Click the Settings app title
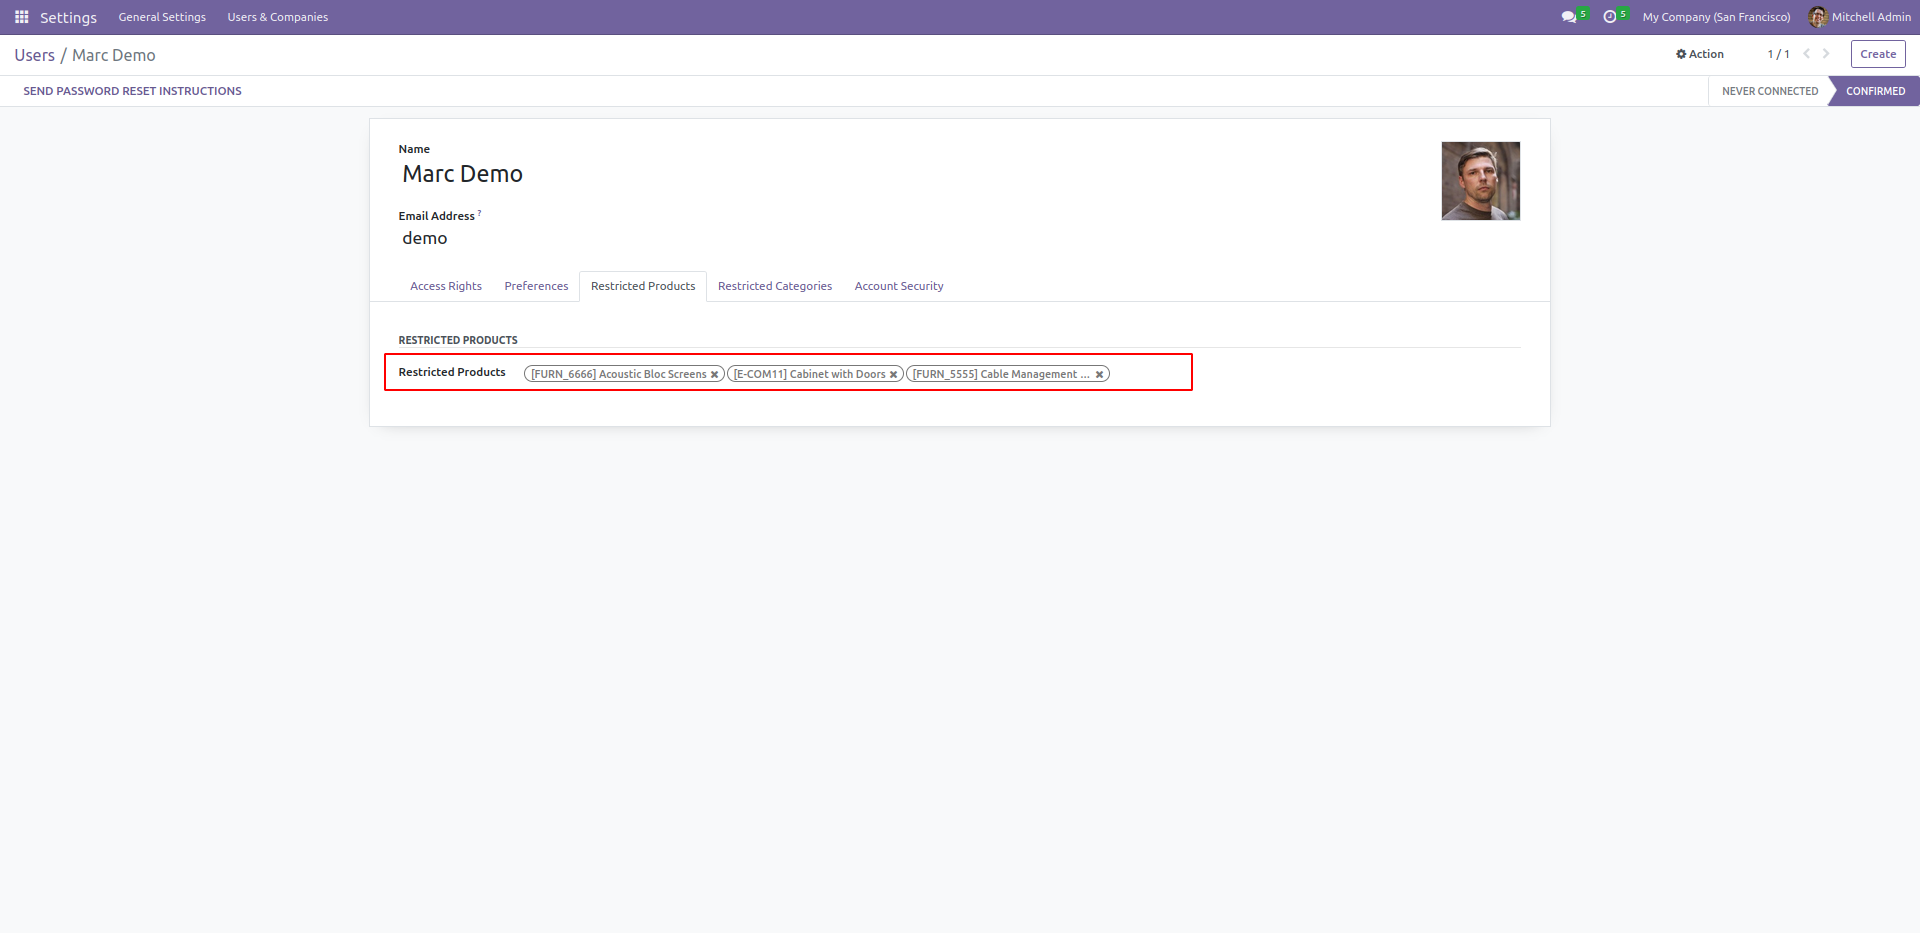The height and width of the screenshot is (933, 1920). point(68,17)
